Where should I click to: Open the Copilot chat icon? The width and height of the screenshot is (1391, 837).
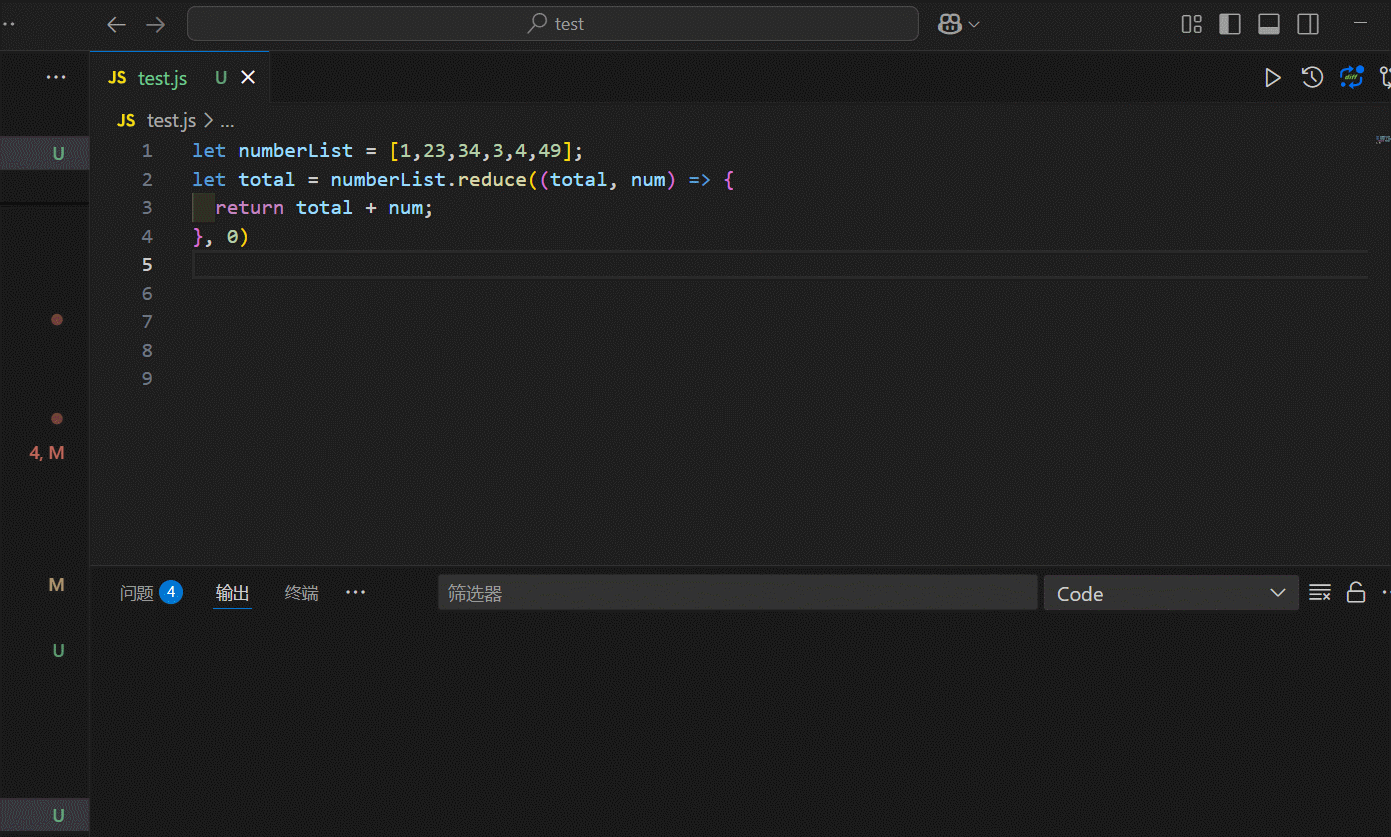click(x=950, y=24)
